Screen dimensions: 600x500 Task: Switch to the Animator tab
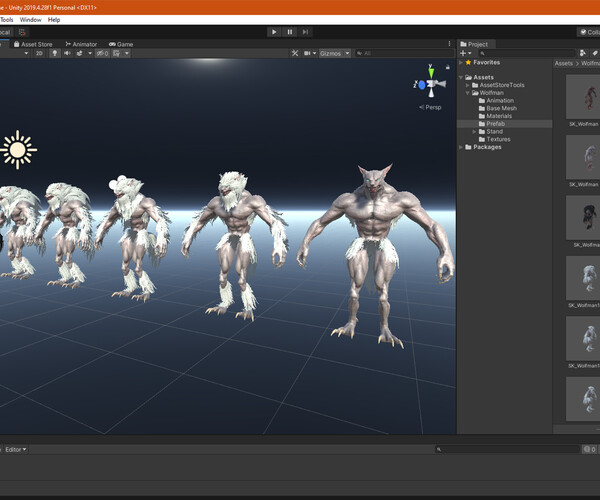coord(81,44)
